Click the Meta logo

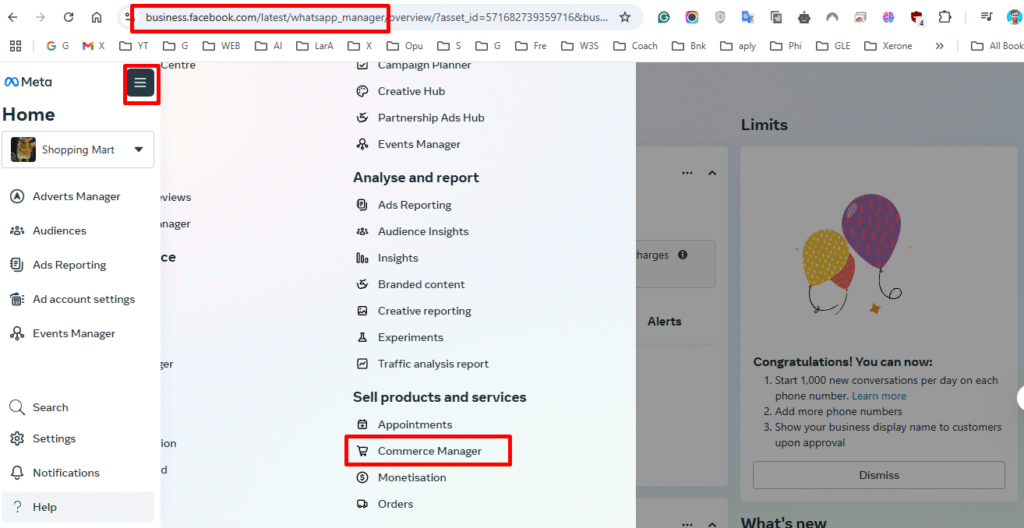[28, 82]
